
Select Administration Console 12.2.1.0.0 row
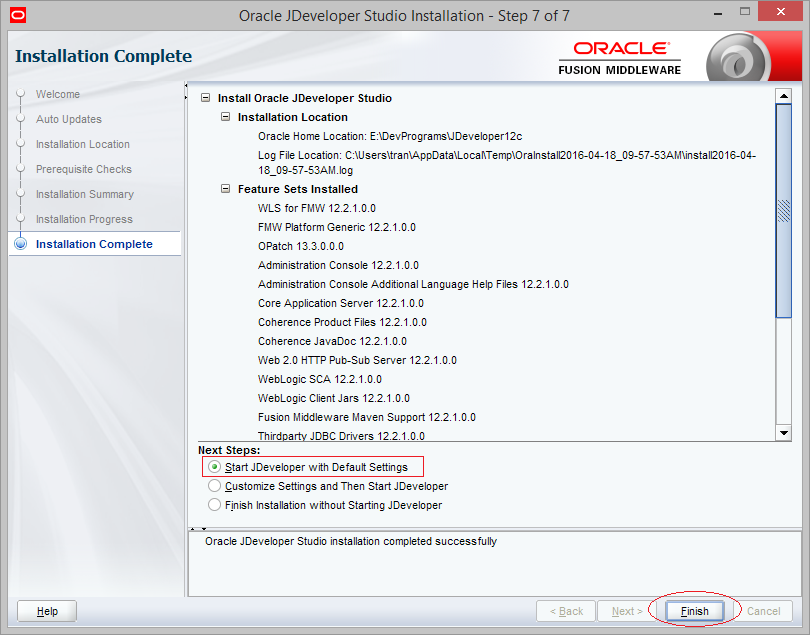coord(338,265)
